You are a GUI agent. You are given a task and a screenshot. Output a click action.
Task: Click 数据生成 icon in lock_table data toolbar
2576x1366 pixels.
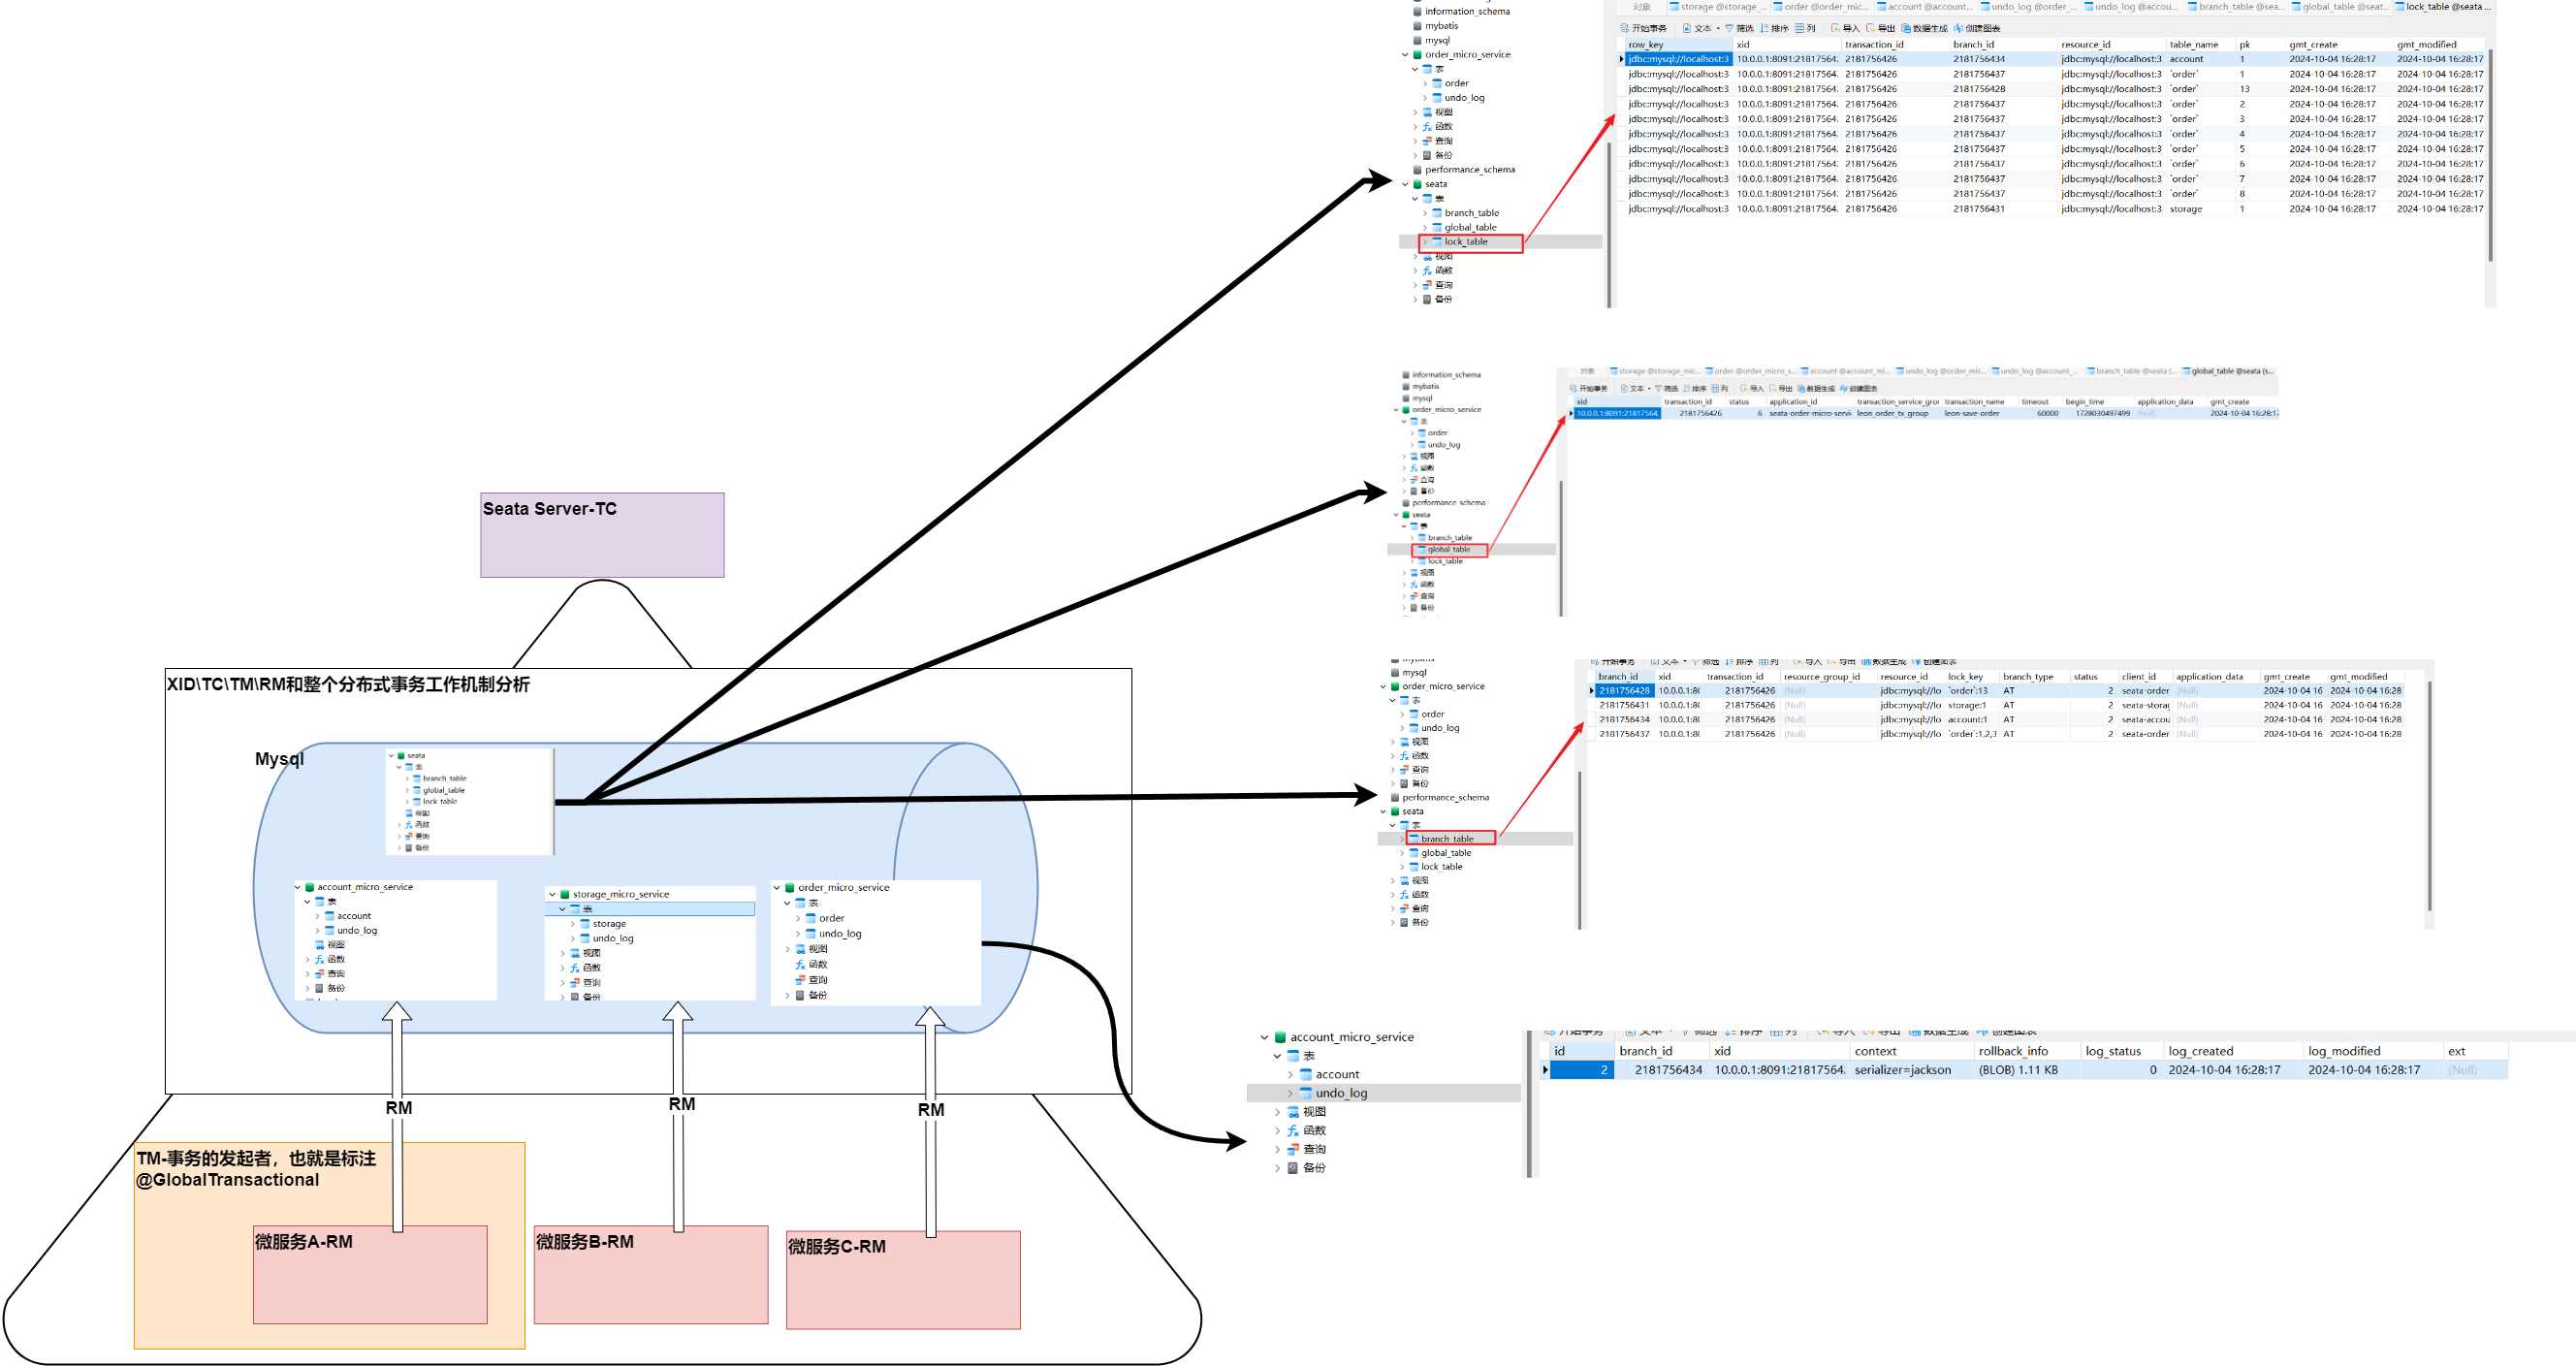(x=1906, y=28)
